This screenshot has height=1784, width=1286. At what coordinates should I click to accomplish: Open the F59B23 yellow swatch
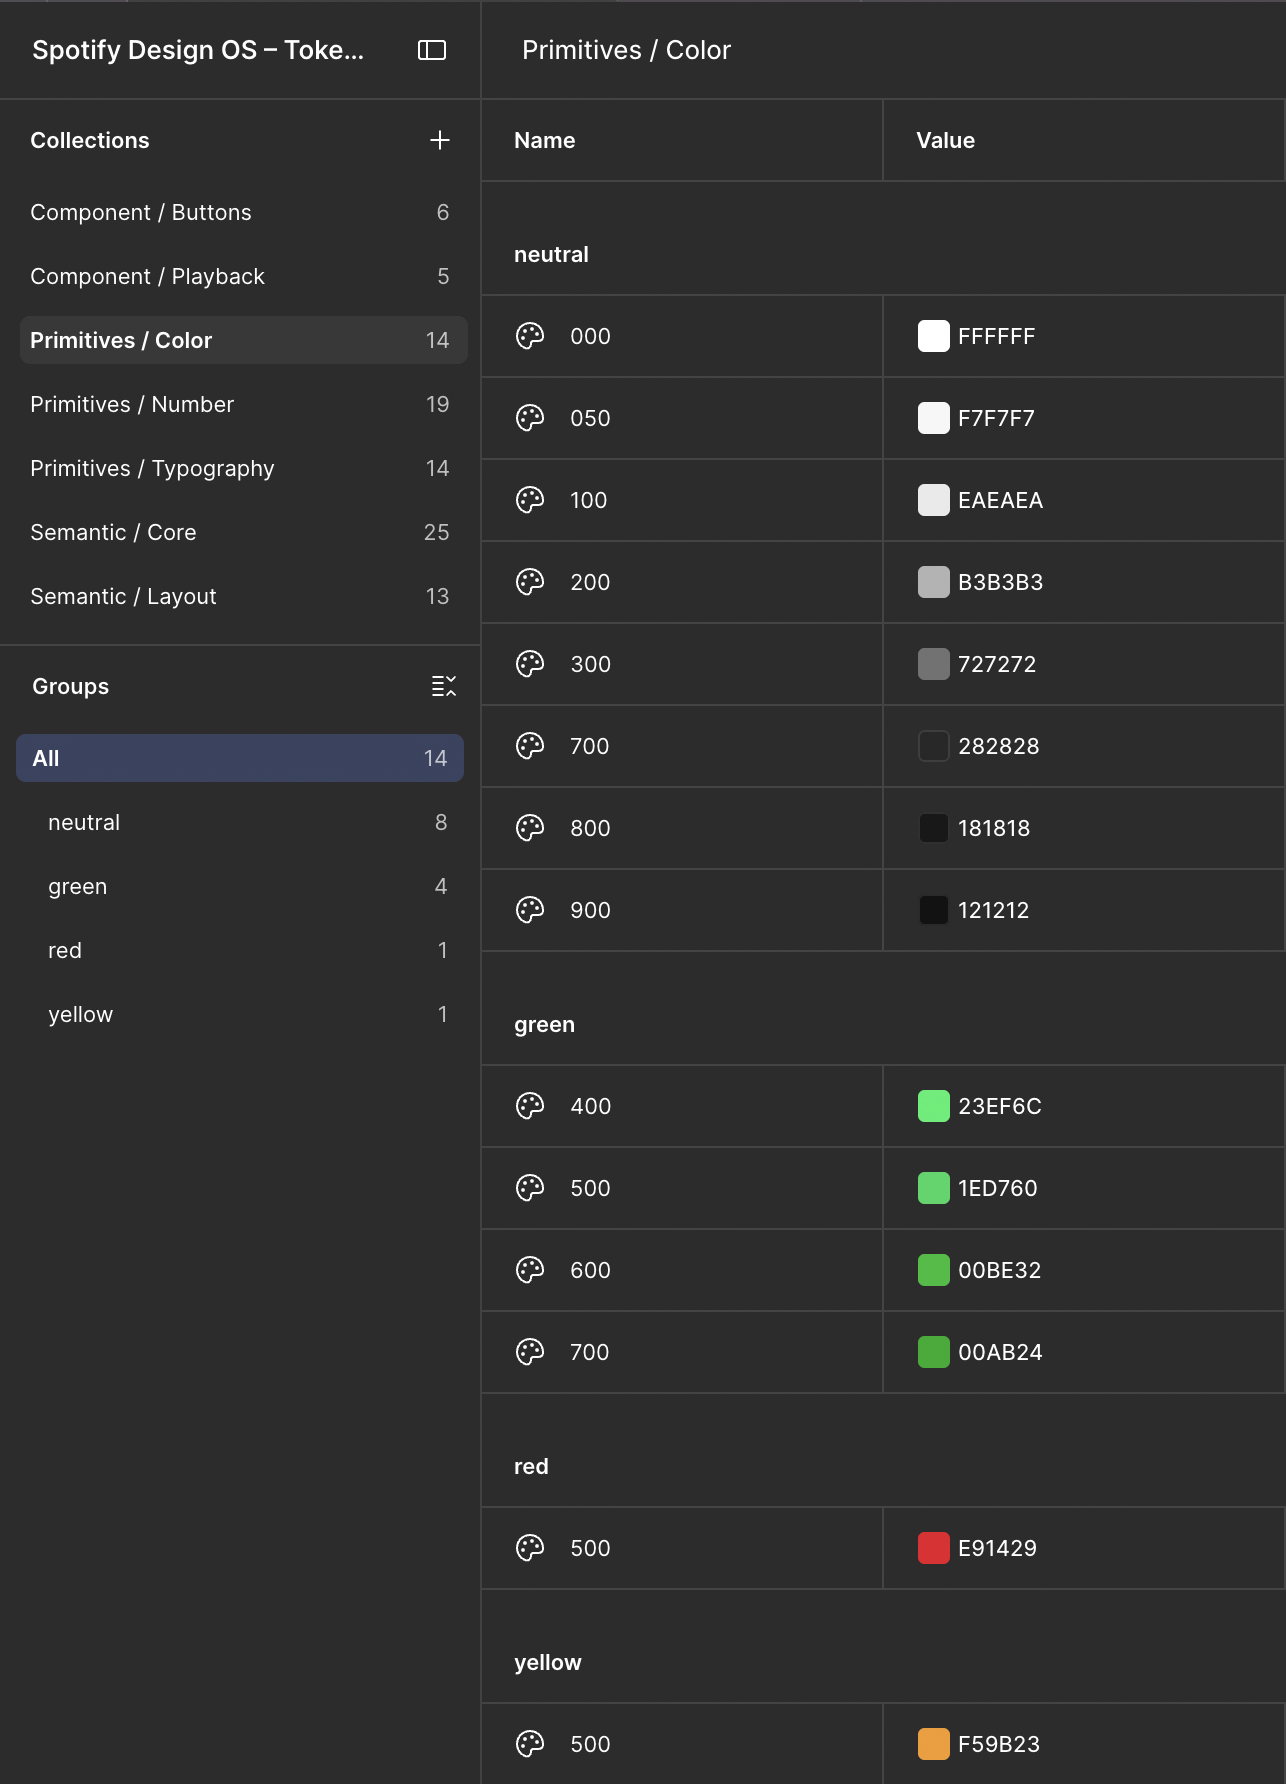(x=933, y=1744)
